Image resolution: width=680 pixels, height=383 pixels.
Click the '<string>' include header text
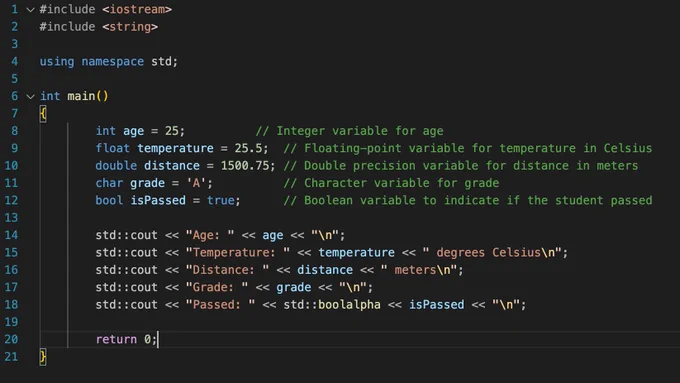click(130, 27)
